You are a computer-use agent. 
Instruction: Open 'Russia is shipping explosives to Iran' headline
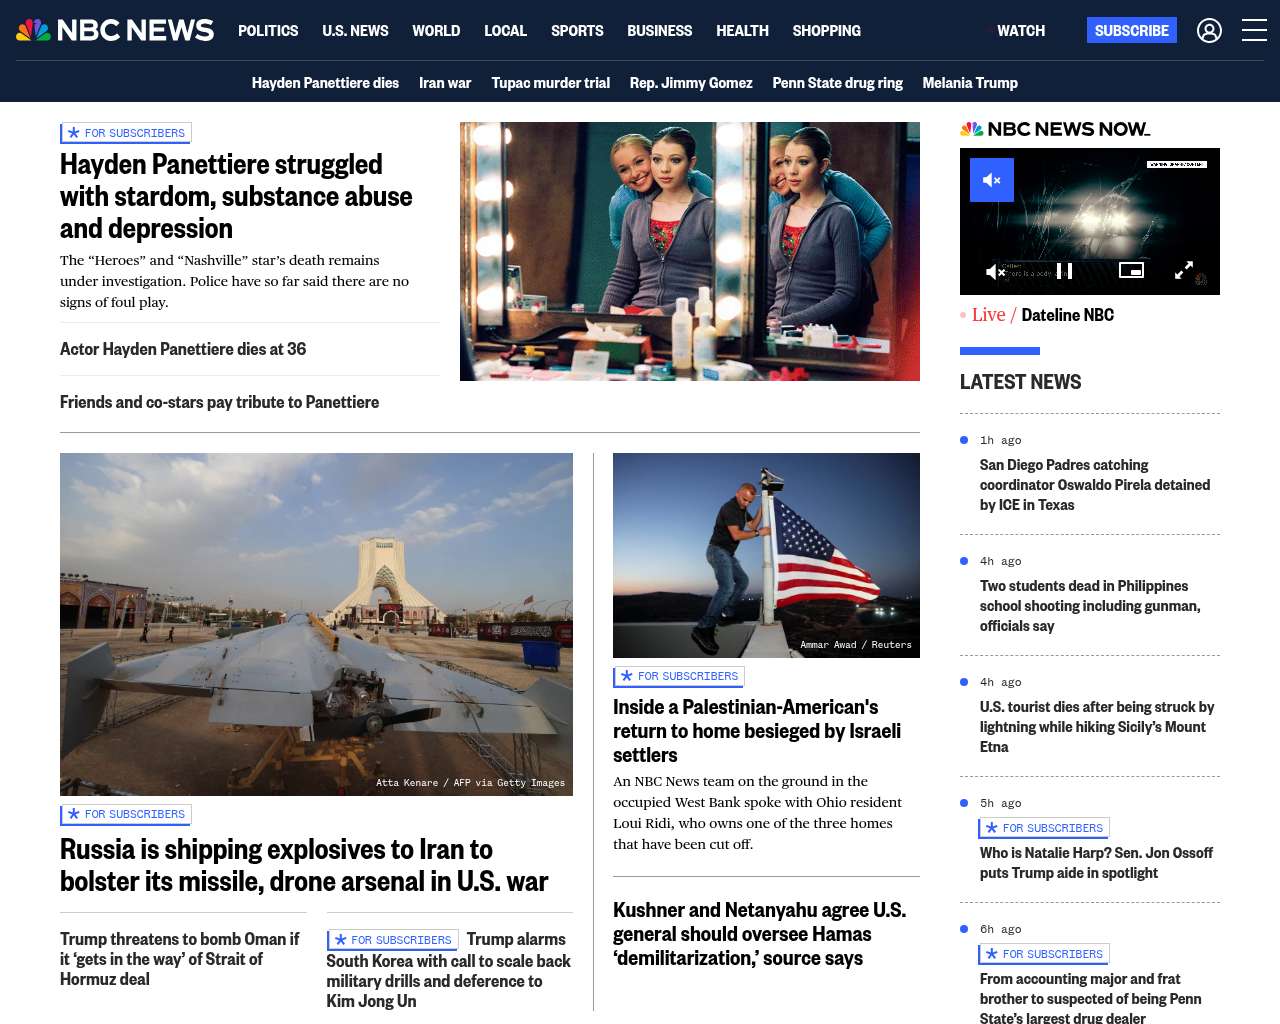click(x=304, y=865)
